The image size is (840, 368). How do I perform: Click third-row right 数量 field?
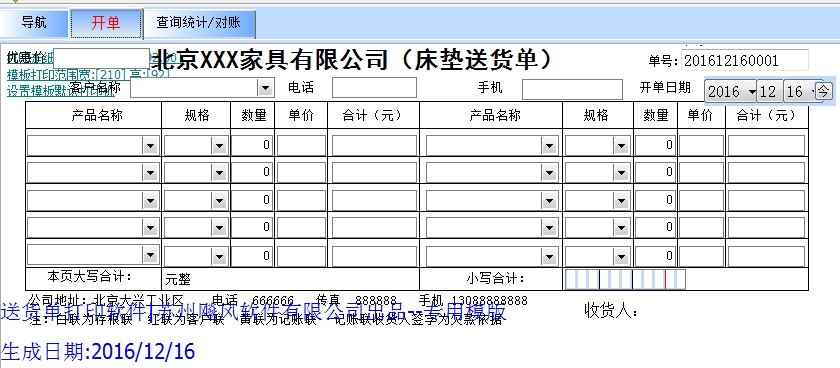655,200
